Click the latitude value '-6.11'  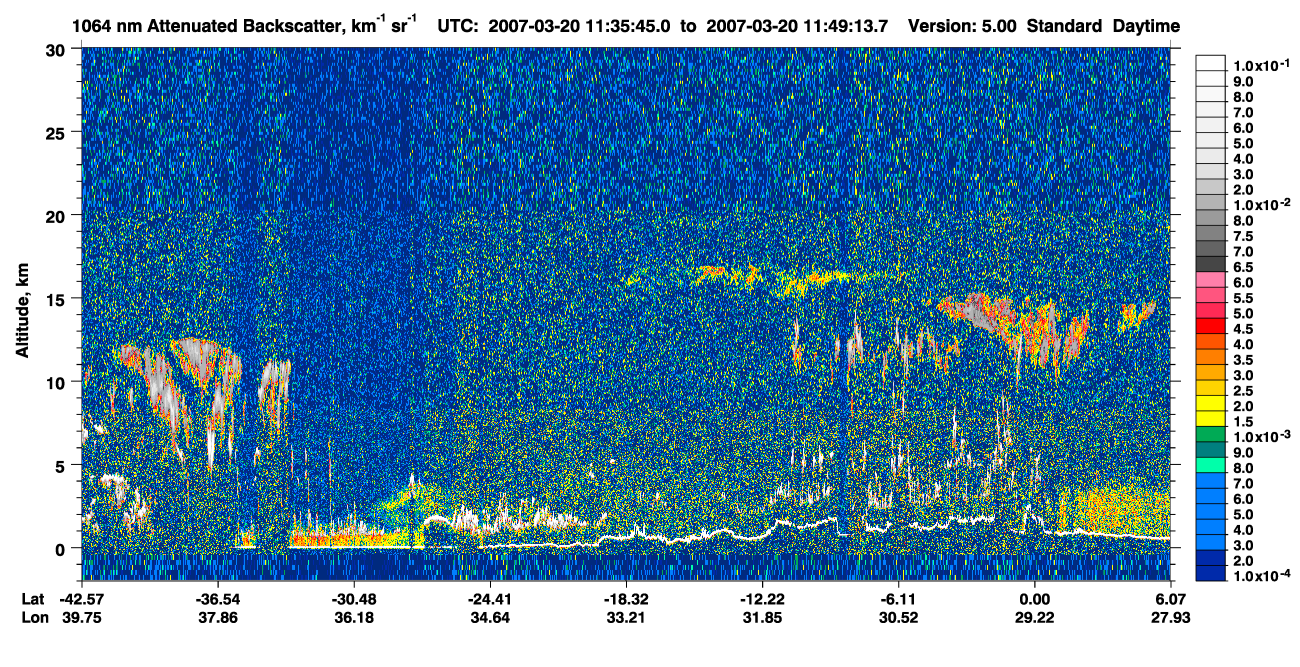(899, 598)
